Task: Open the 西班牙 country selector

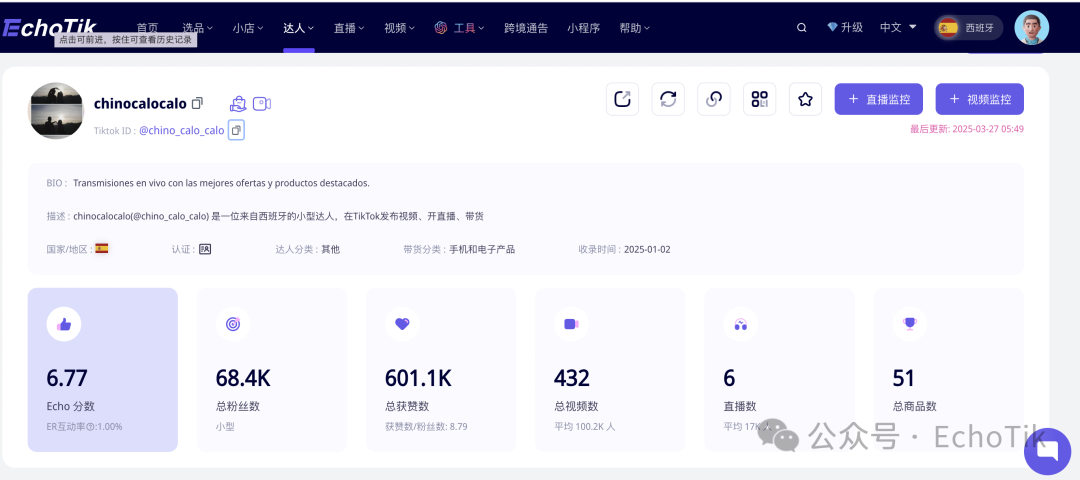Action: tap(968, 28)
